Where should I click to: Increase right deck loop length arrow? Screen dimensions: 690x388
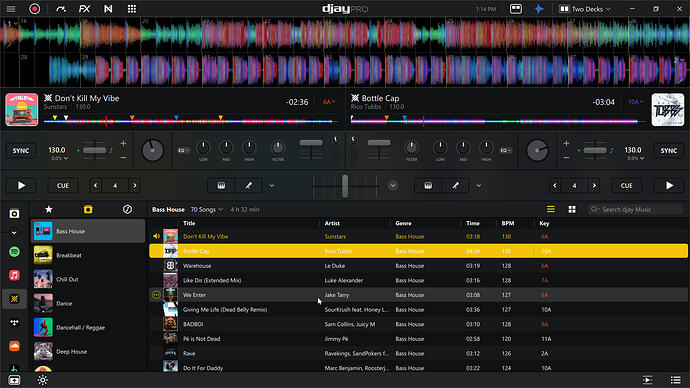click(594, 186)
